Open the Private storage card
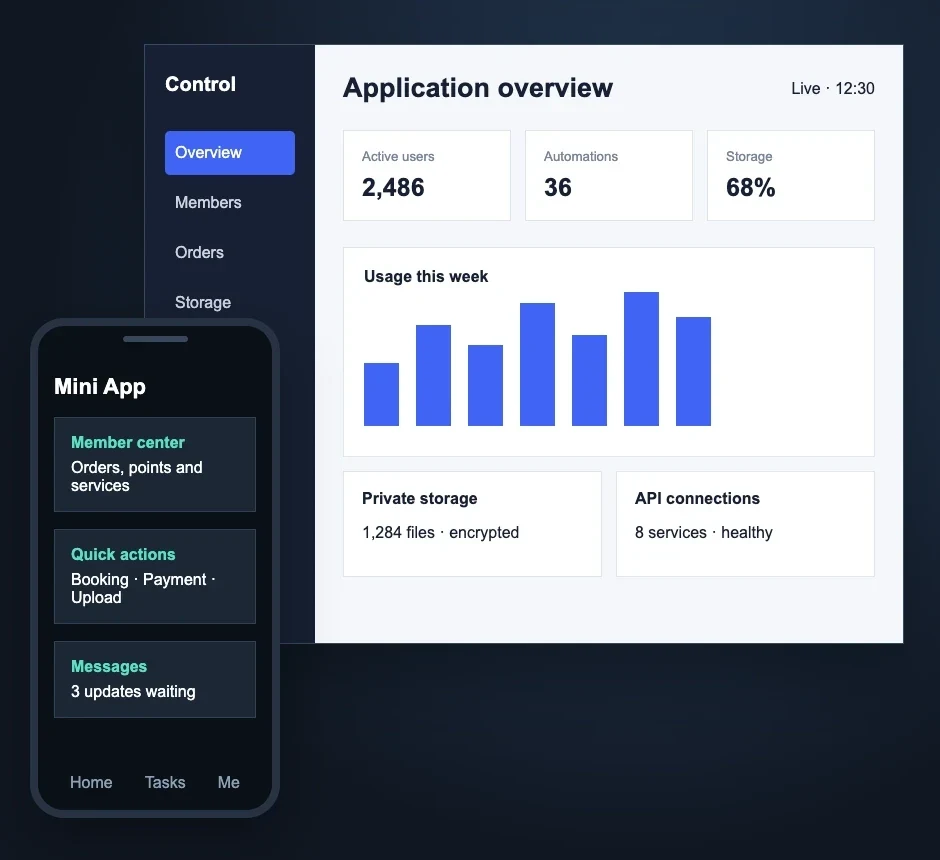This screenshot has height=860, width=940. [x=472, y=524]
